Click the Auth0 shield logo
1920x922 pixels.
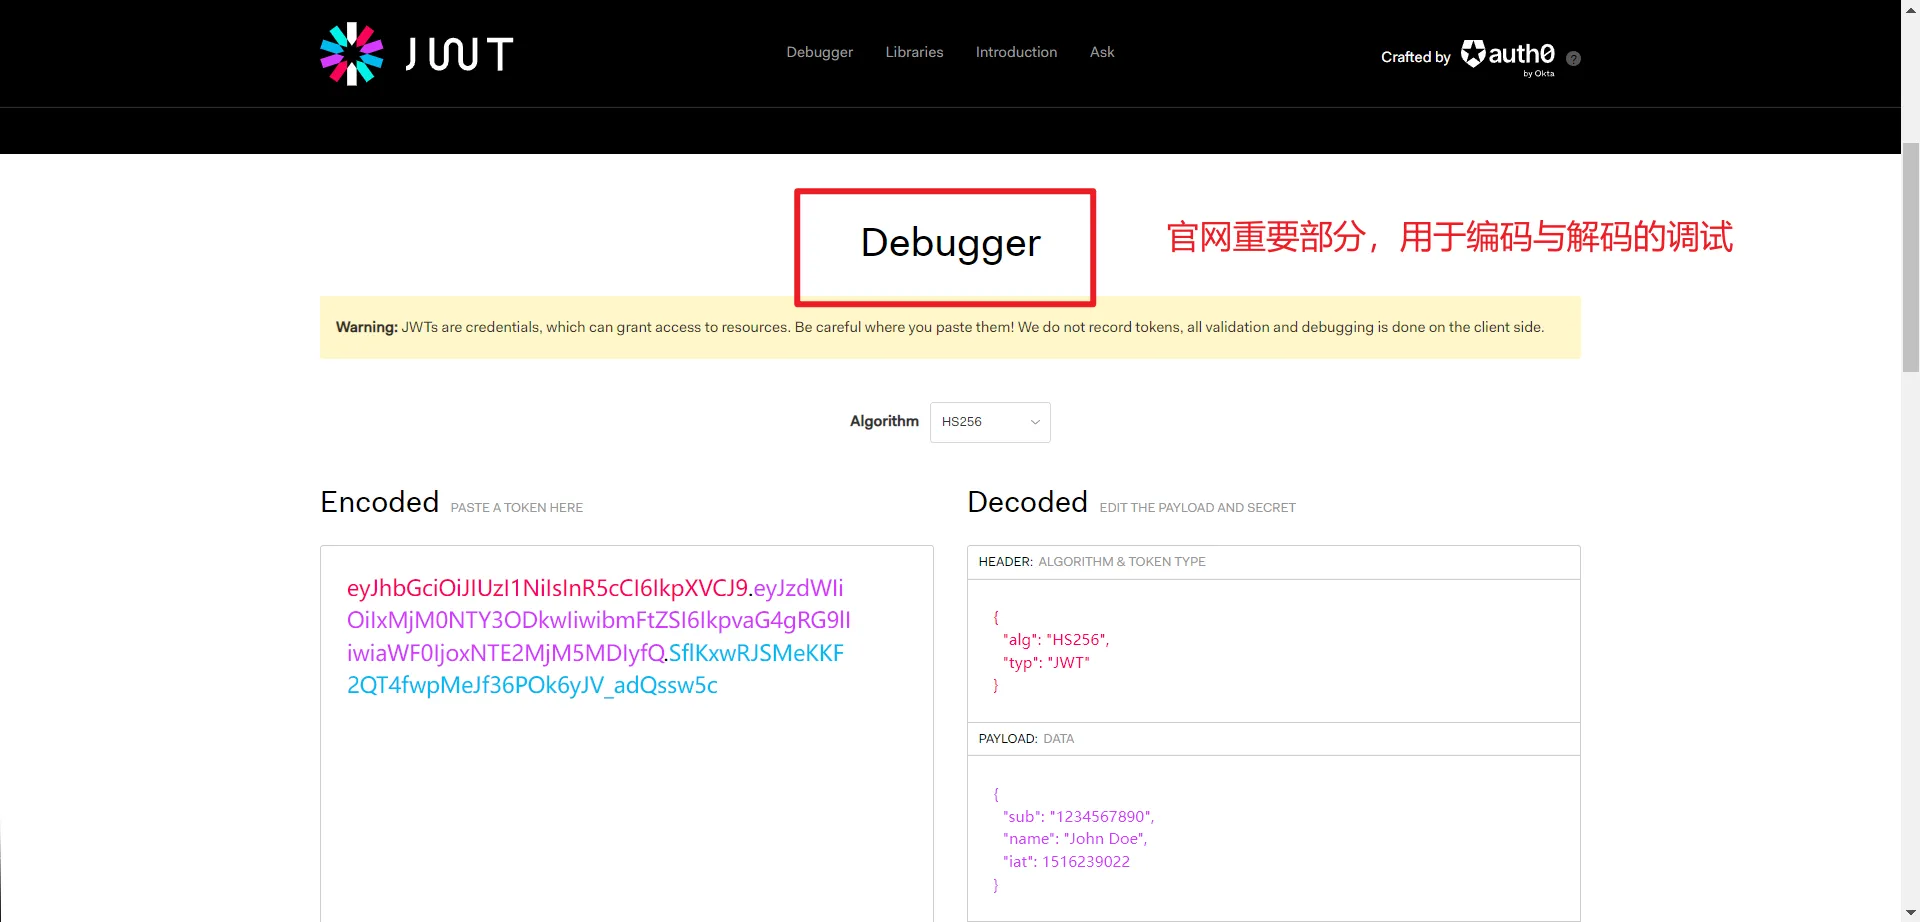pos(1473,53)
